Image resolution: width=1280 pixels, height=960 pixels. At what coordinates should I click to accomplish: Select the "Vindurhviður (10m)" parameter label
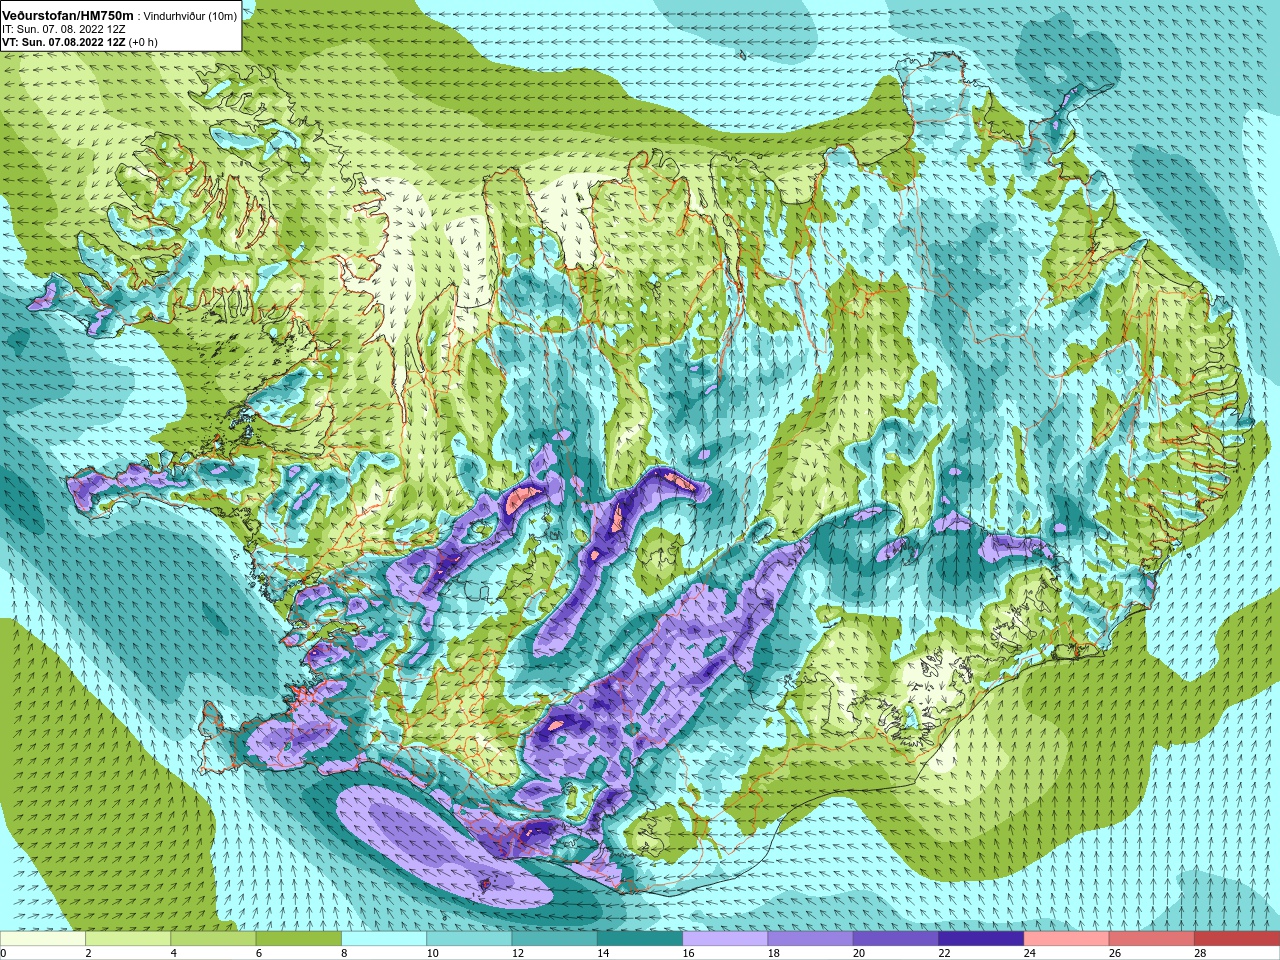pyautogui.click(x=191, y=16)
